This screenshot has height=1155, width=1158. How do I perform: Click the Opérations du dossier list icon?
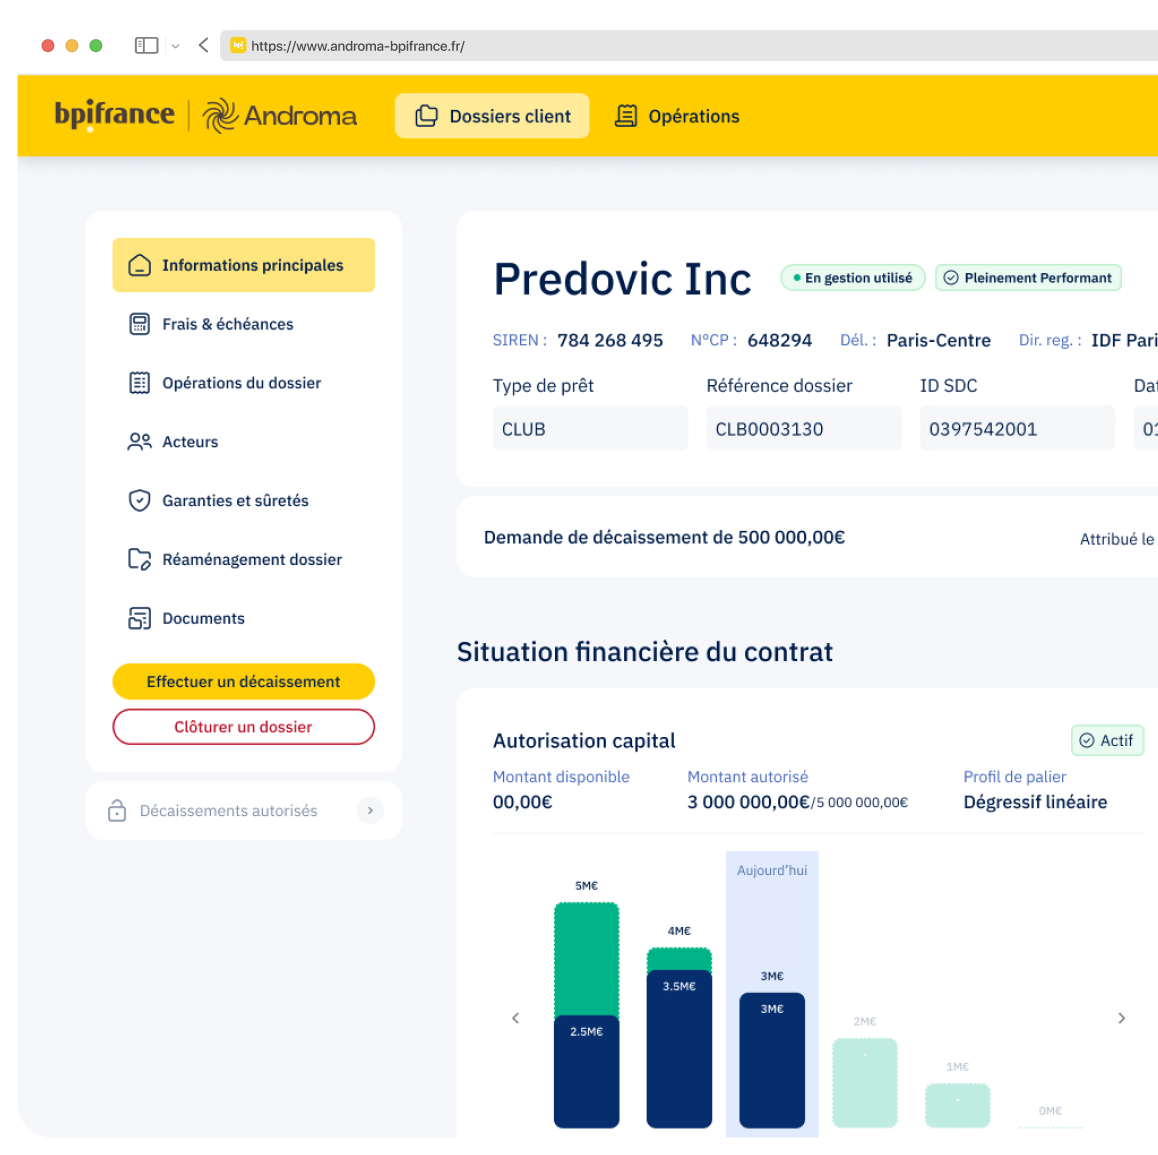[140, 383]
